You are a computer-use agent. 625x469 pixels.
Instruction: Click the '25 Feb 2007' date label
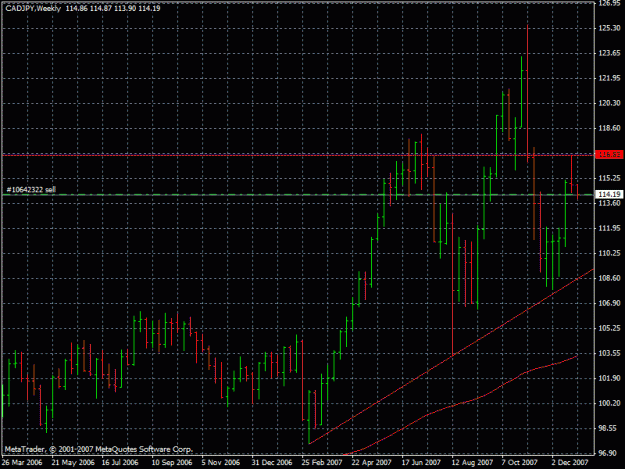tap(322, 463)
